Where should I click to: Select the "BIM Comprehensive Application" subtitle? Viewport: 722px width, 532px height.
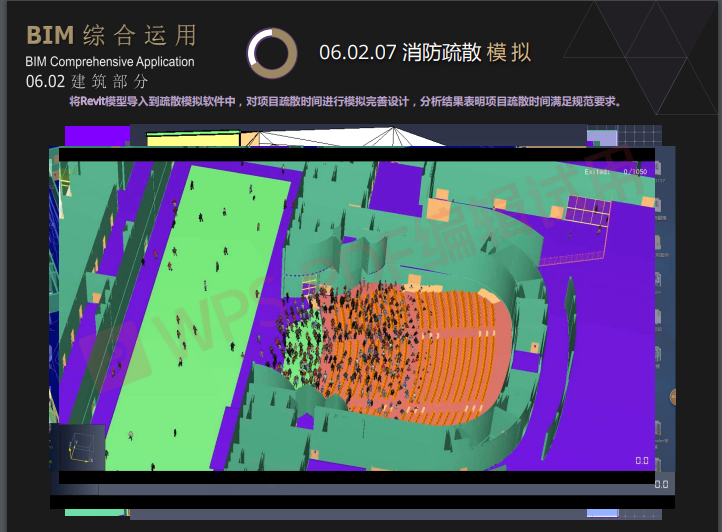[x=110, y=62]
